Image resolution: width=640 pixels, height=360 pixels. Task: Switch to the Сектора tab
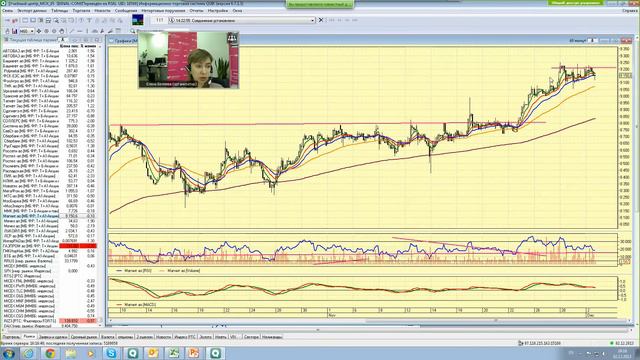coord(251,337)
